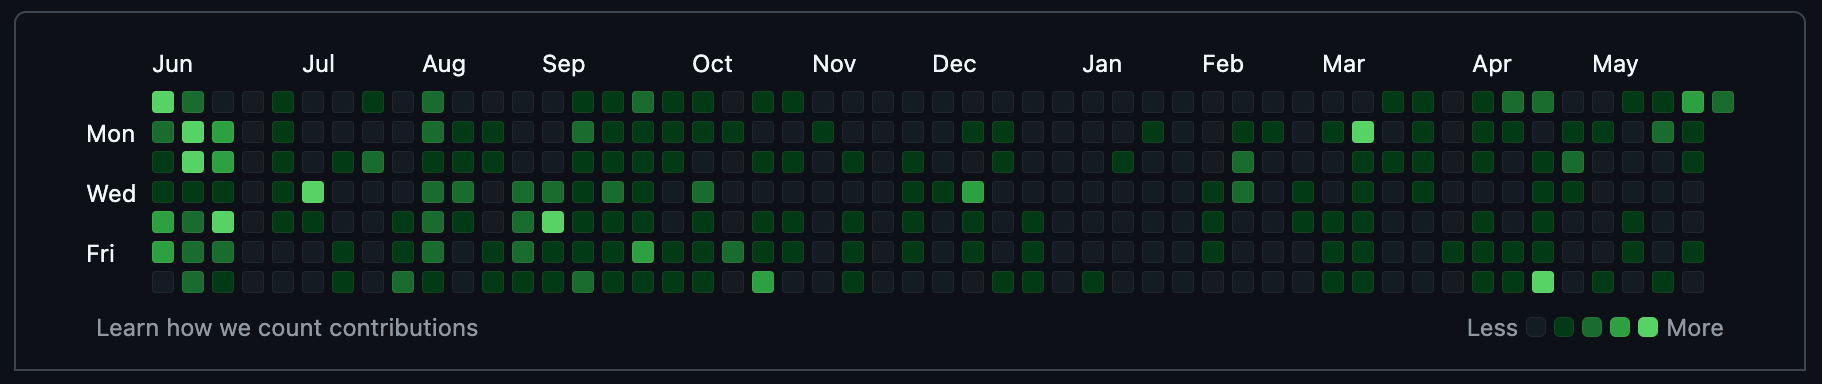Click the darkest empty legend square next to Less
Screen dimensions: 1822x384
click(1537, 327)
